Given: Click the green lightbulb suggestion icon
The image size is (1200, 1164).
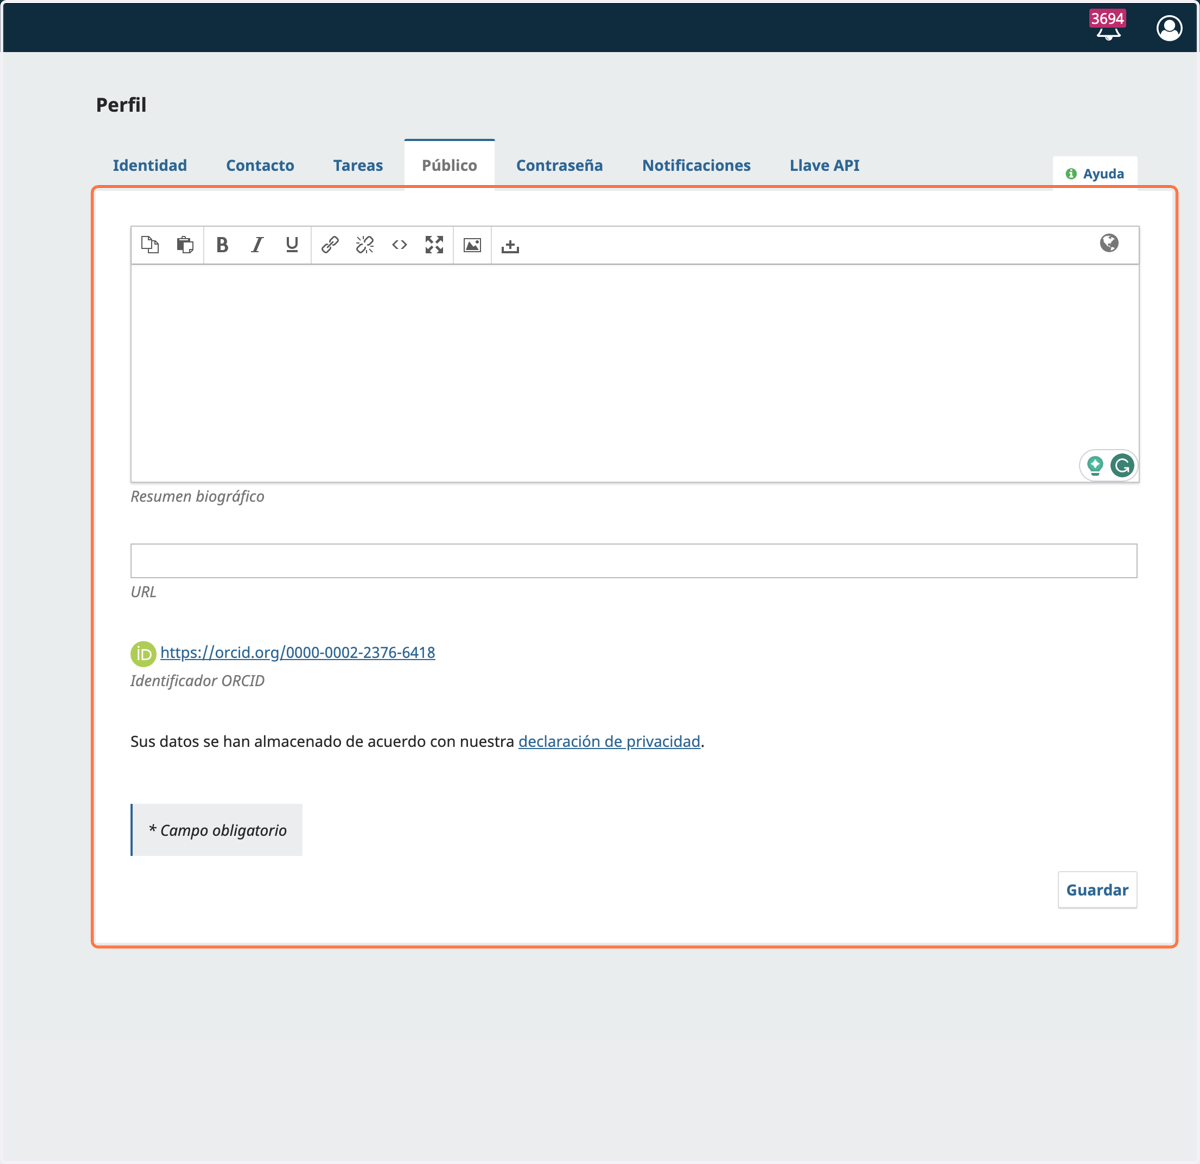Looking at the screenshot, I should [x=1095, y=465].
